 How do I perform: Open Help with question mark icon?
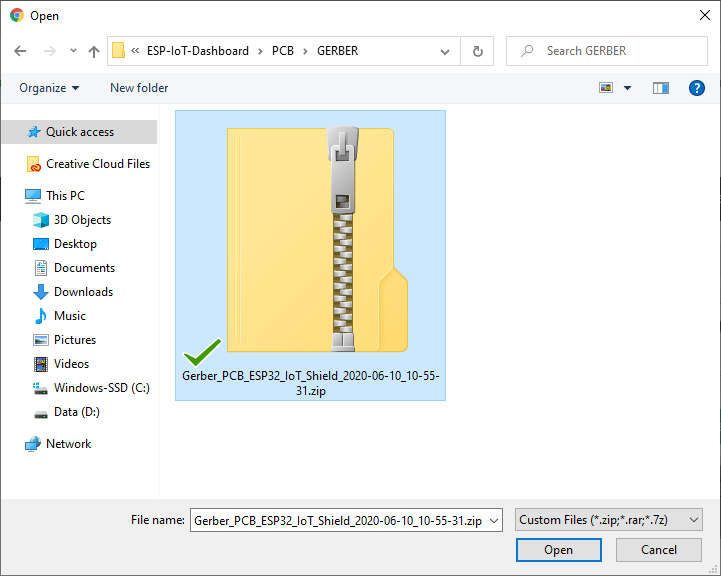pos(697,88)
